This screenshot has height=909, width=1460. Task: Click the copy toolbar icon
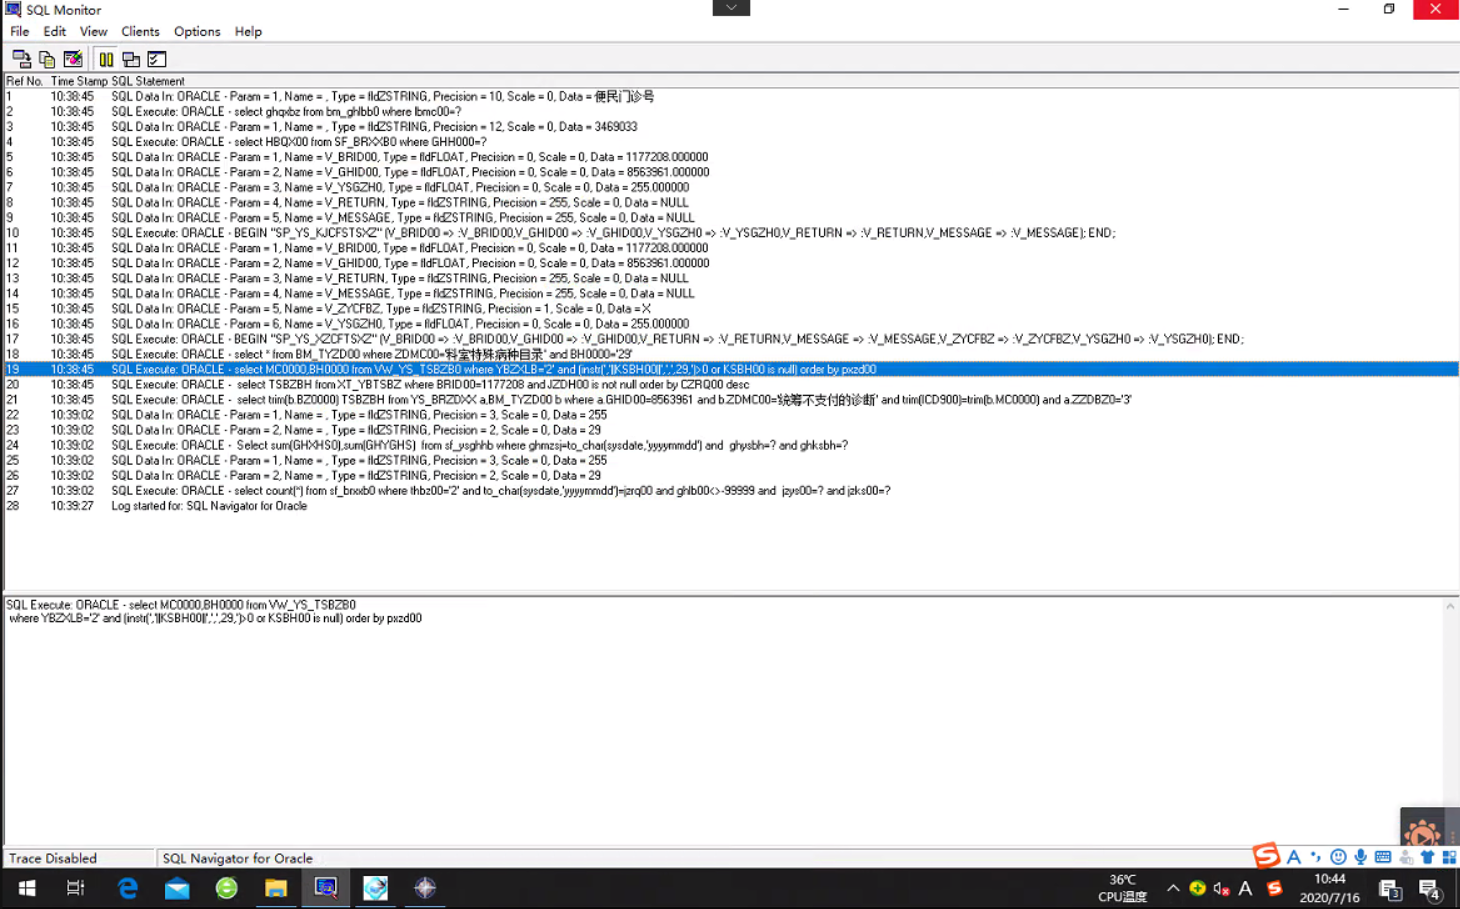[x=47, y=59]
